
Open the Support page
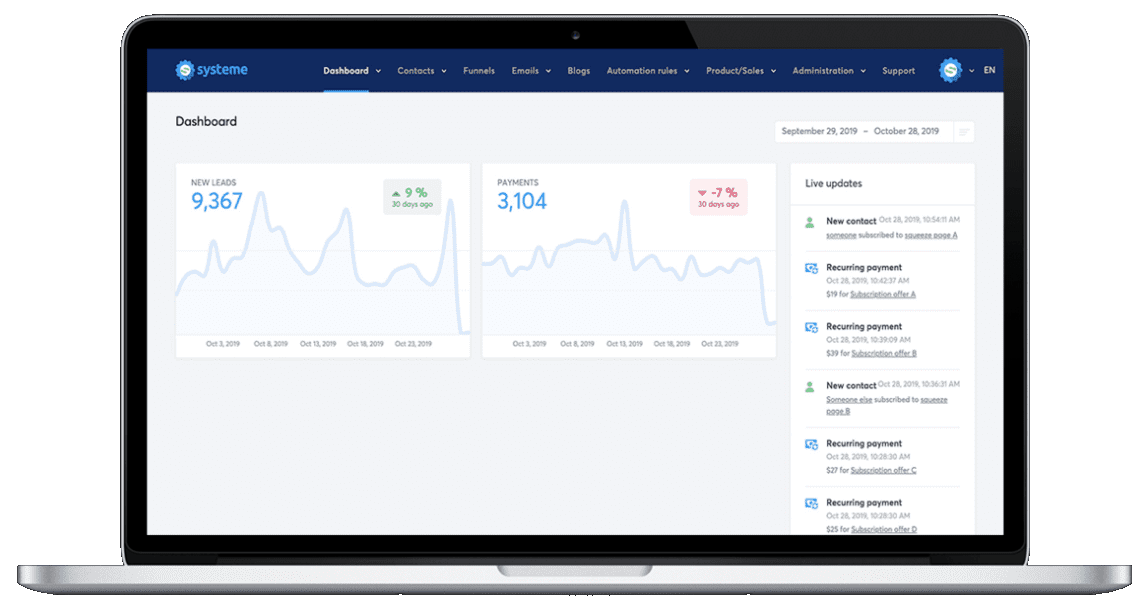click(898, 71)
